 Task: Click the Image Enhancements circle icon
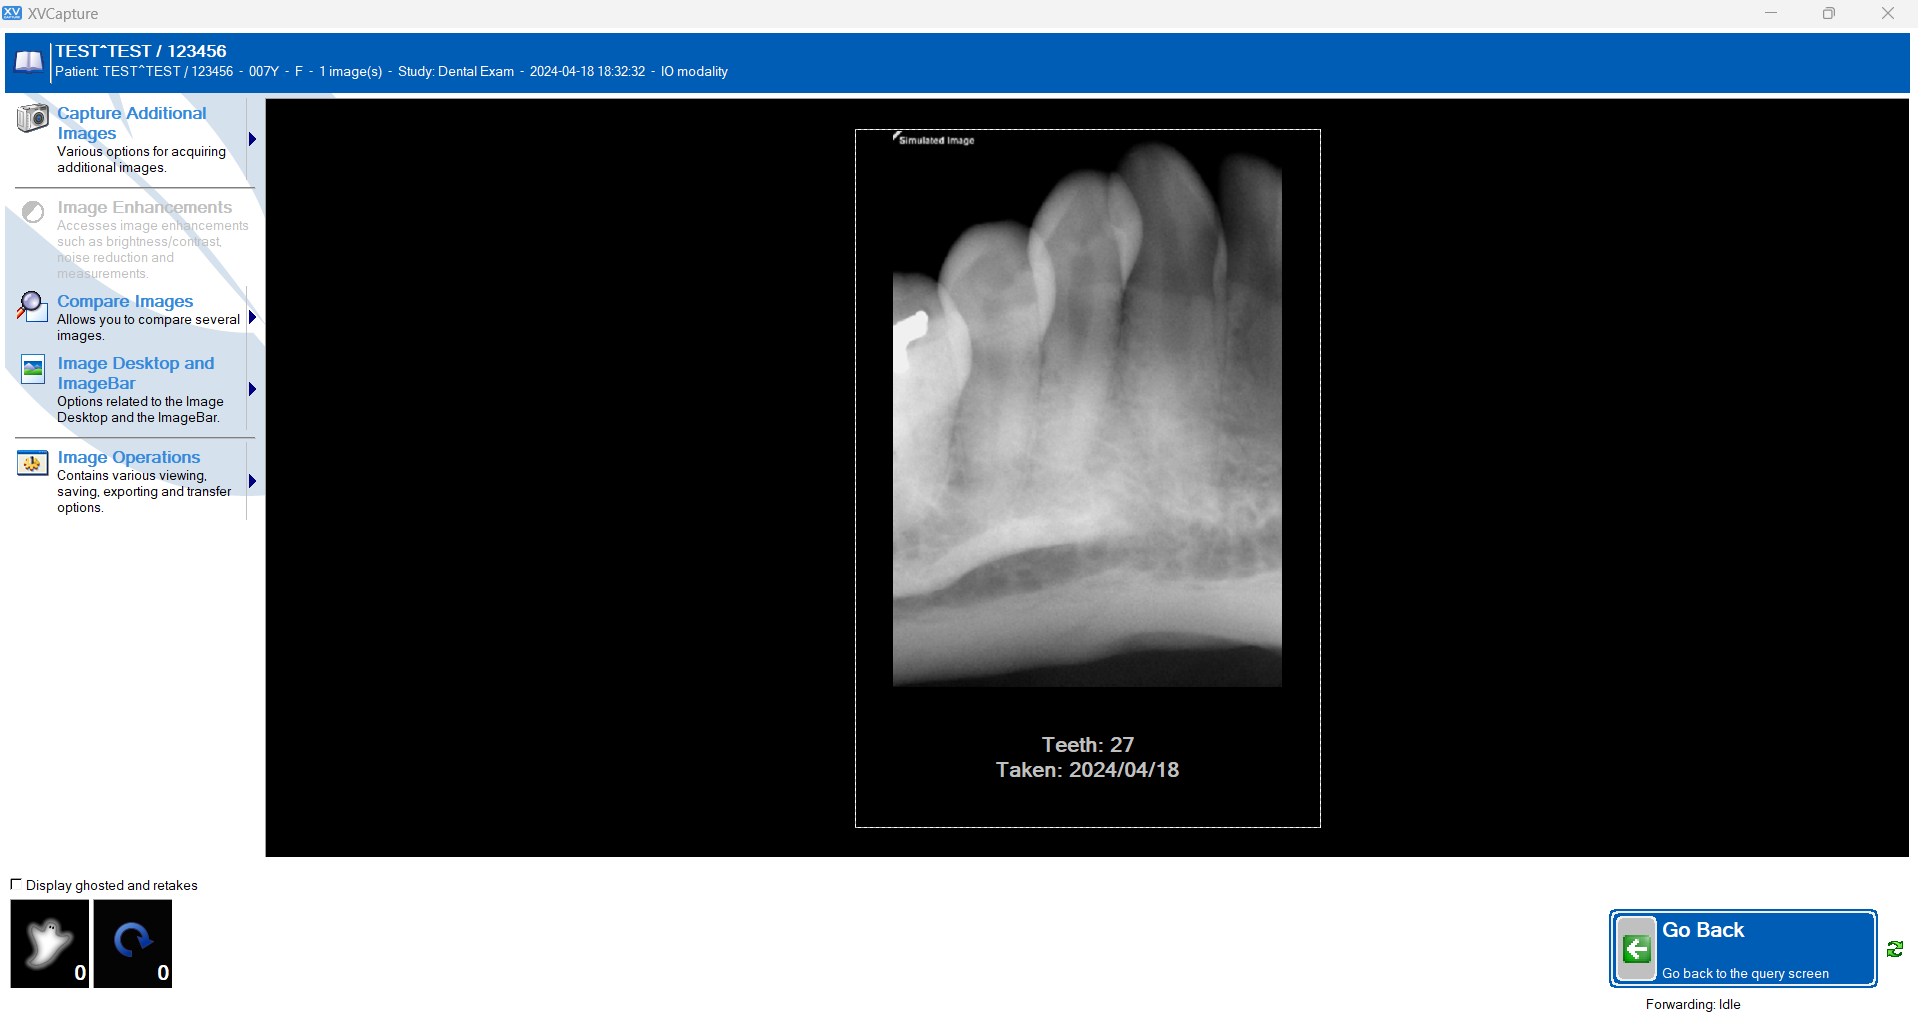coord(33,211)
